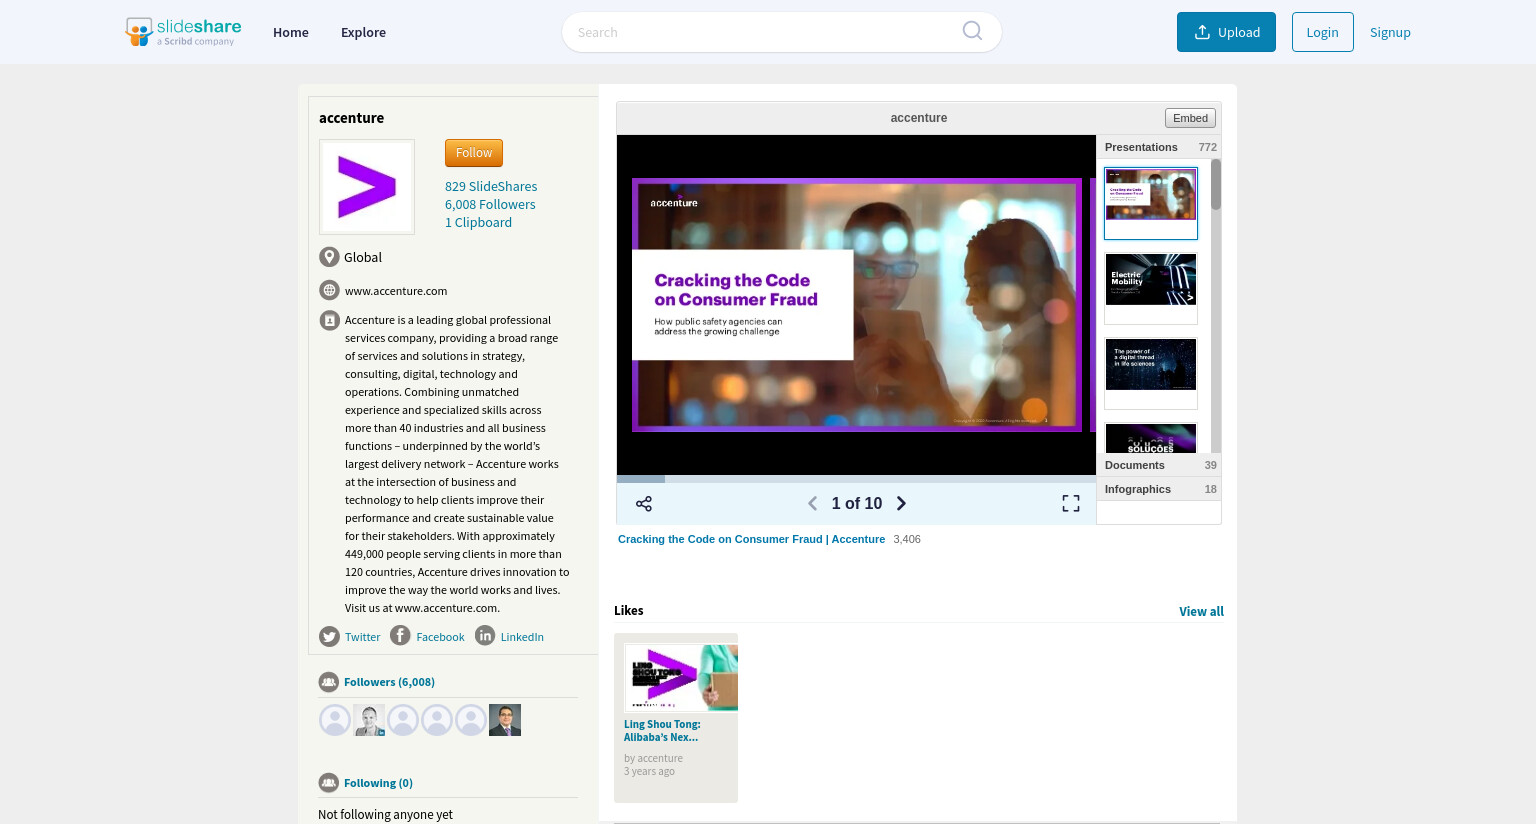The image size is (1536, 824).
Task: Switch to Presentations tab
Action: click(1159, 147)
